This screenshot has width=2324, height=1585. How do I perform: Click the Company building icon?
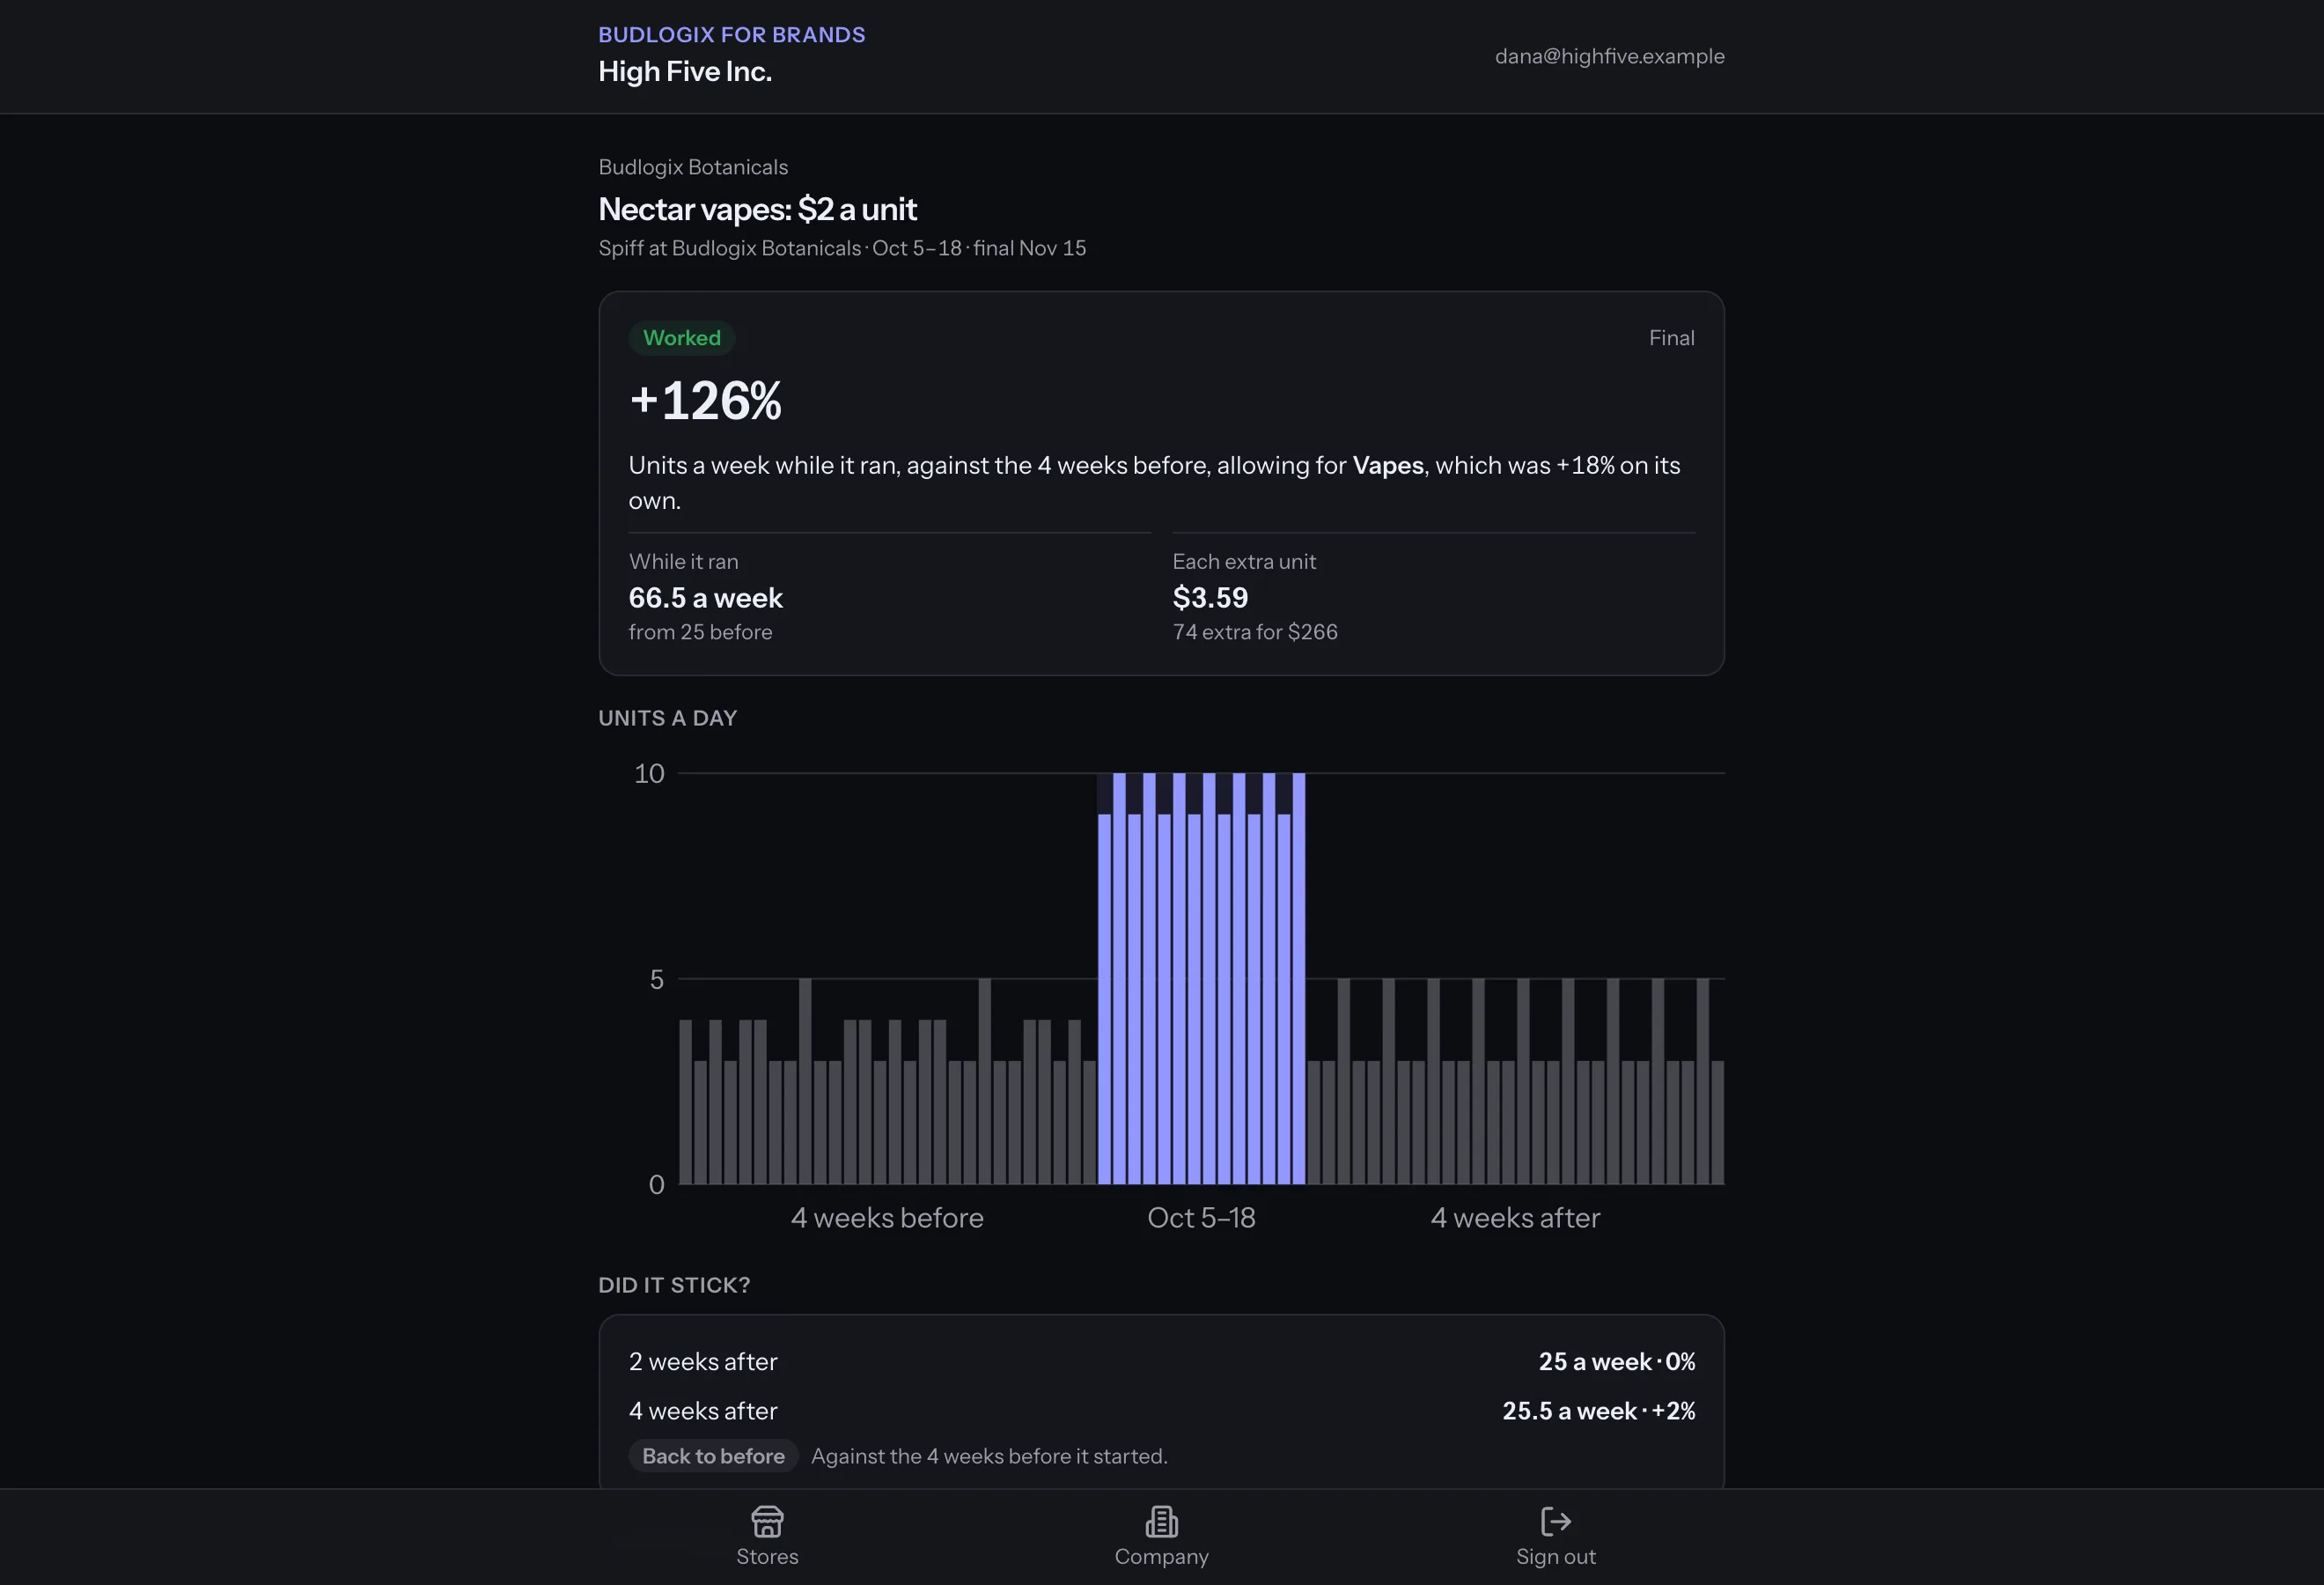(x=1161, y=1521)
